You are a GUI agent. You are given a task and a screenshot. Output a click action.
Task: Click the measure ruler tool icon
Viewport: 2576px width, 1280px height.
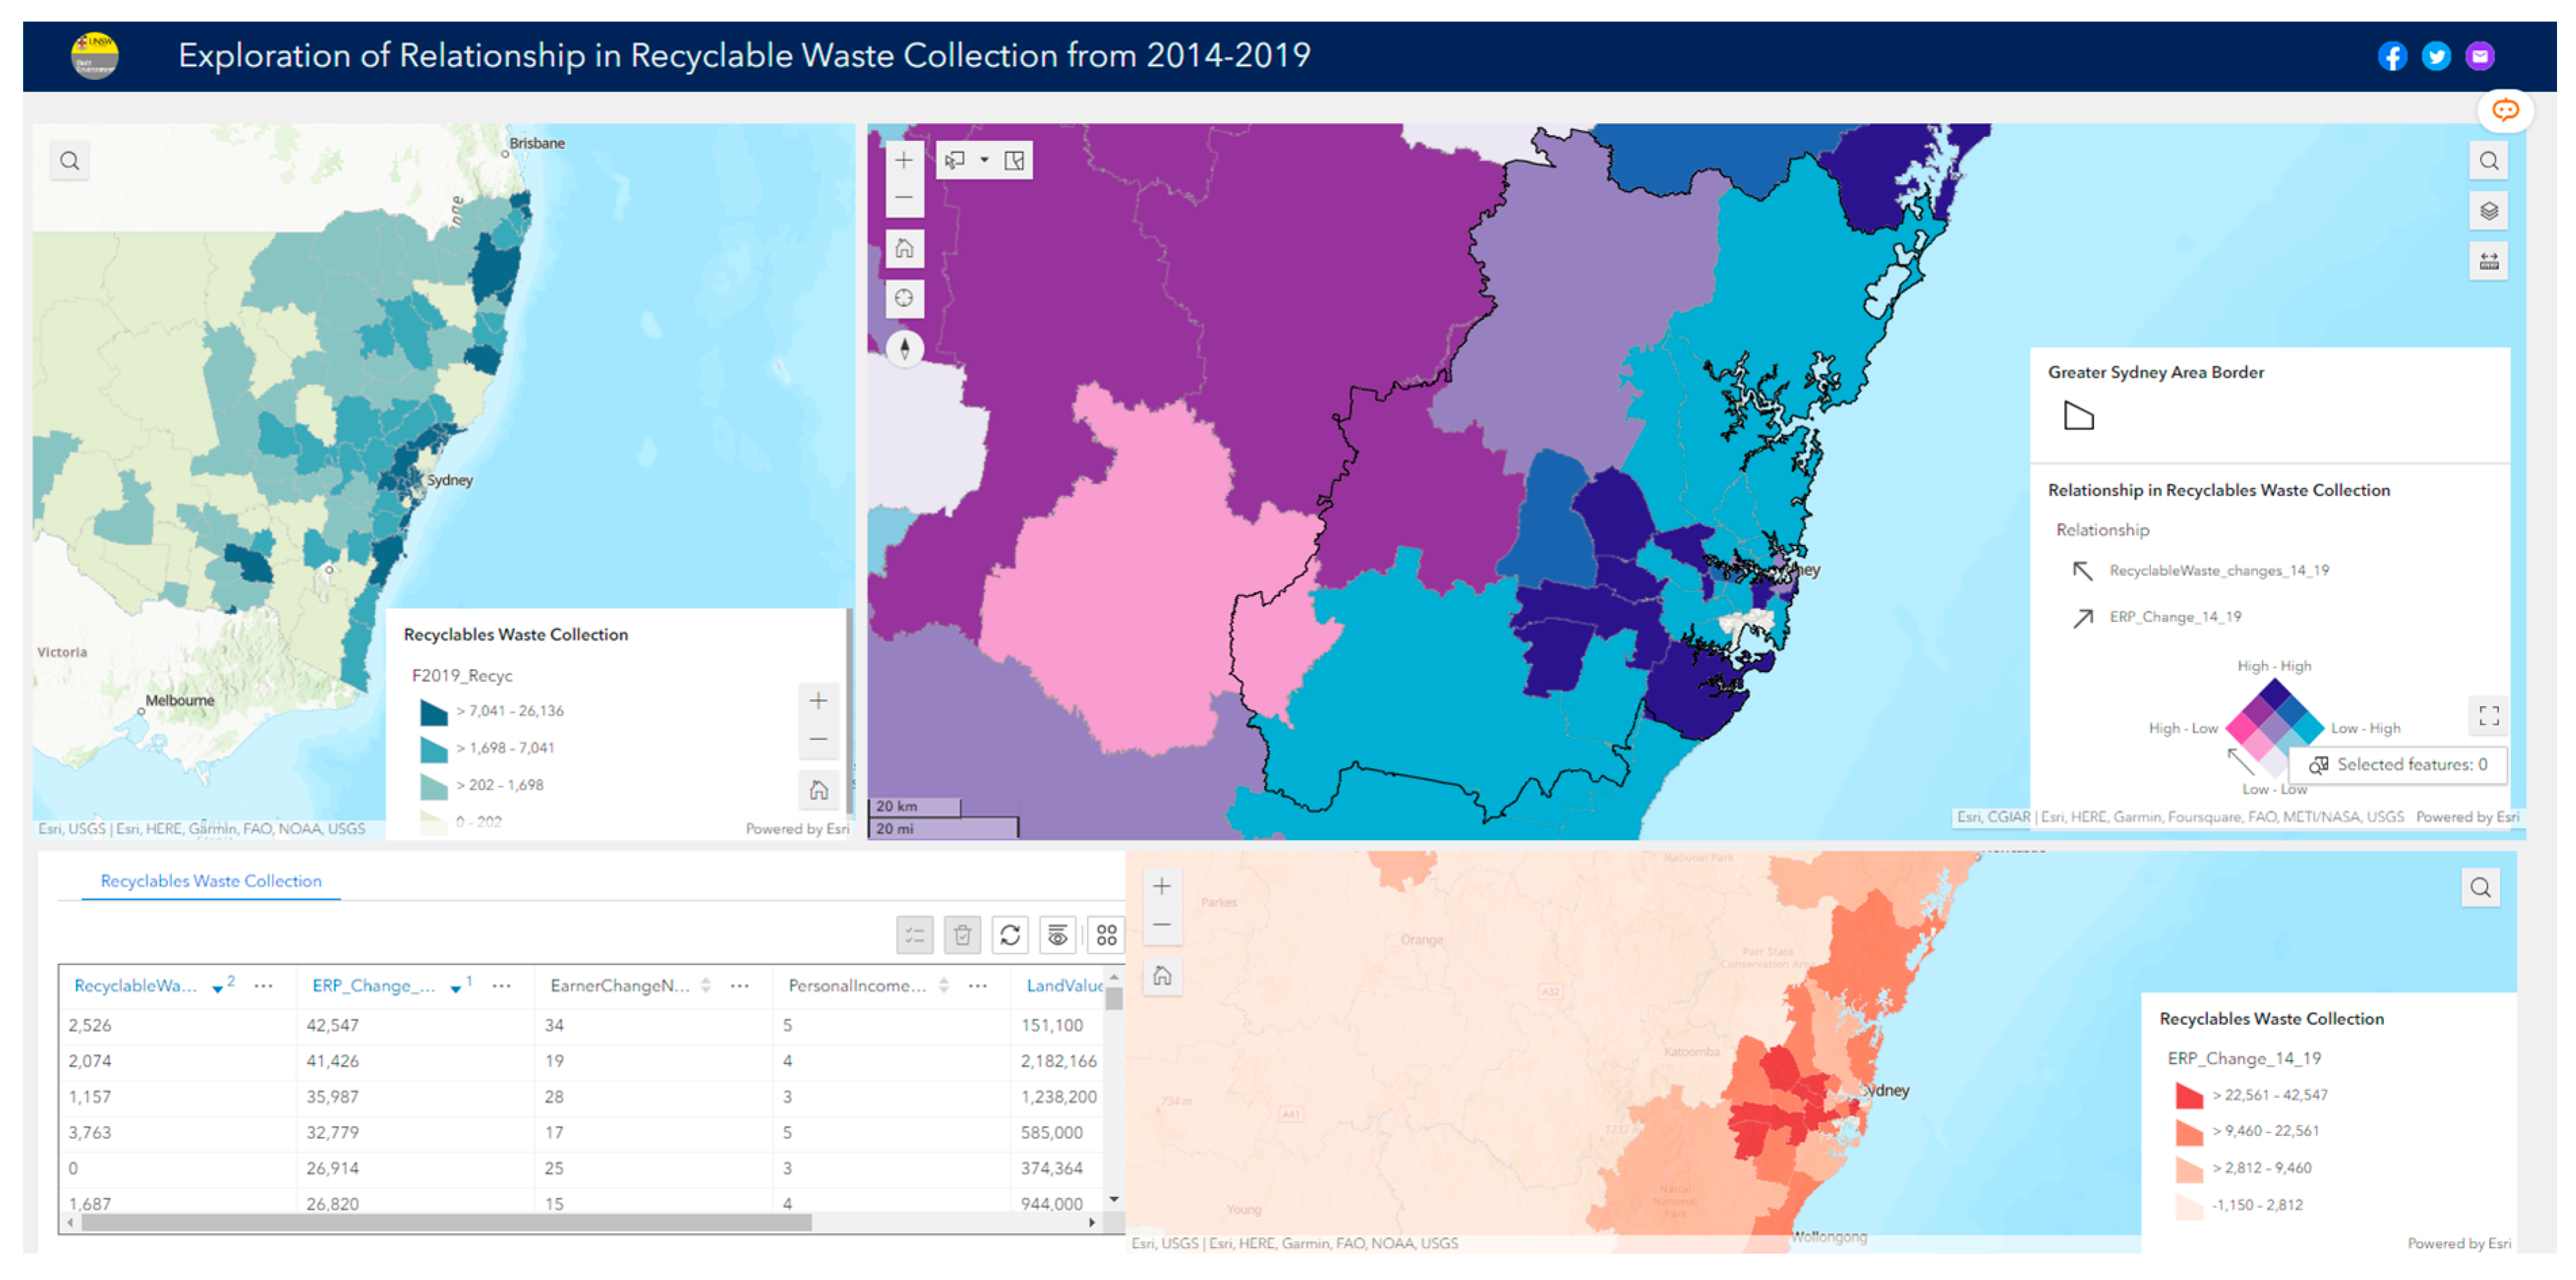2489,262
